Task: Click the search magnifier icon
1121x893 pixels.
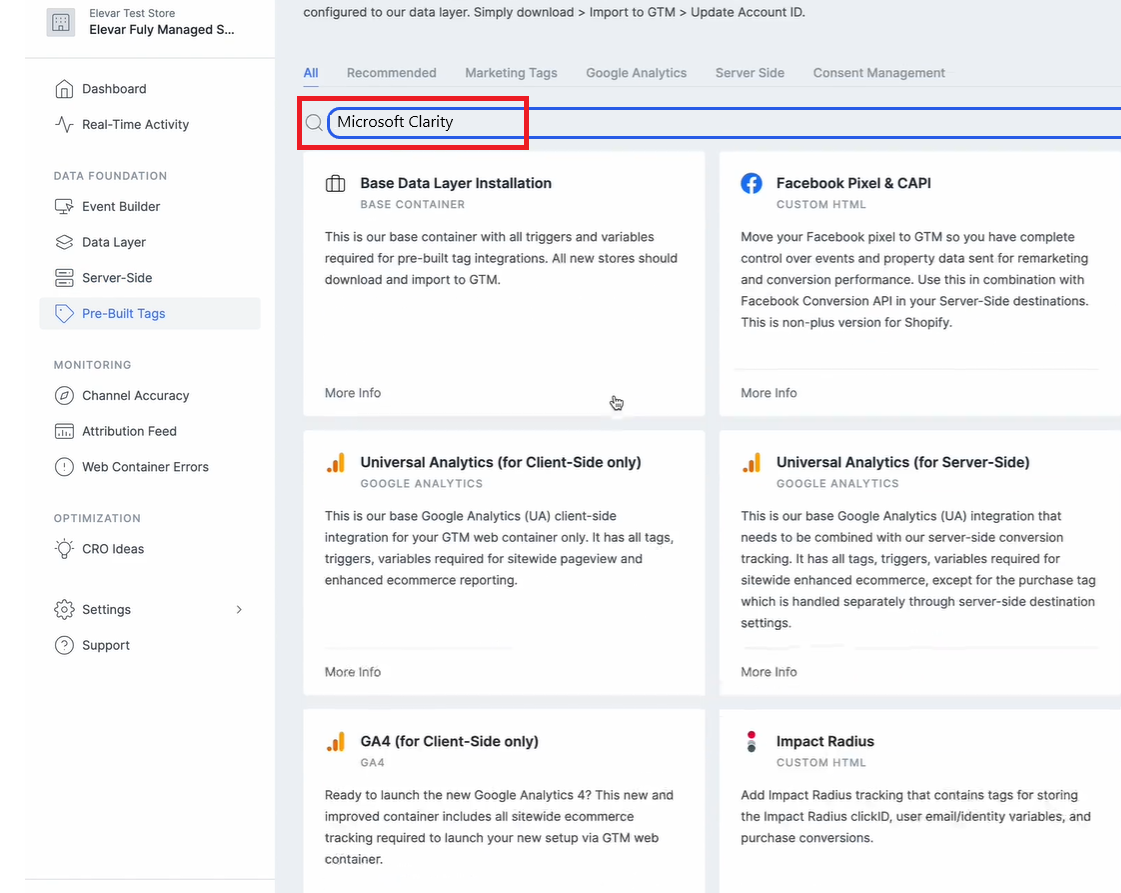Action: [x=314, y=122]
